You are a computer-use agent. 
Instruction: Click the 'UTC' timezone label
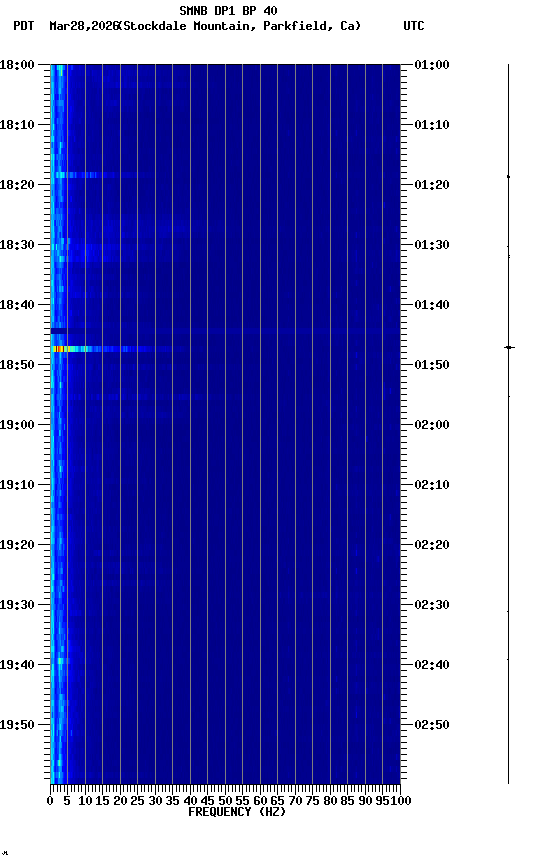(414, 26)
